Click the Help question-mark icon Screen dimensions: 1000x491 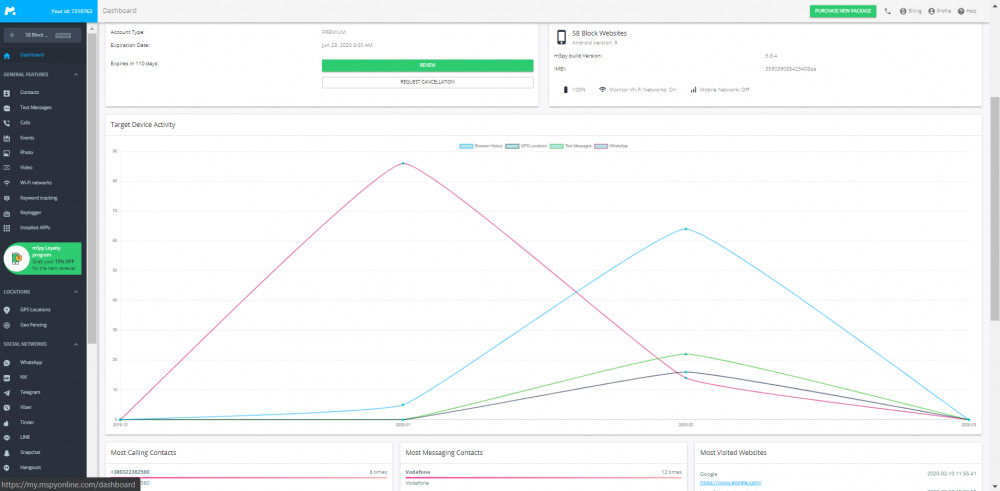pos(961,11)
